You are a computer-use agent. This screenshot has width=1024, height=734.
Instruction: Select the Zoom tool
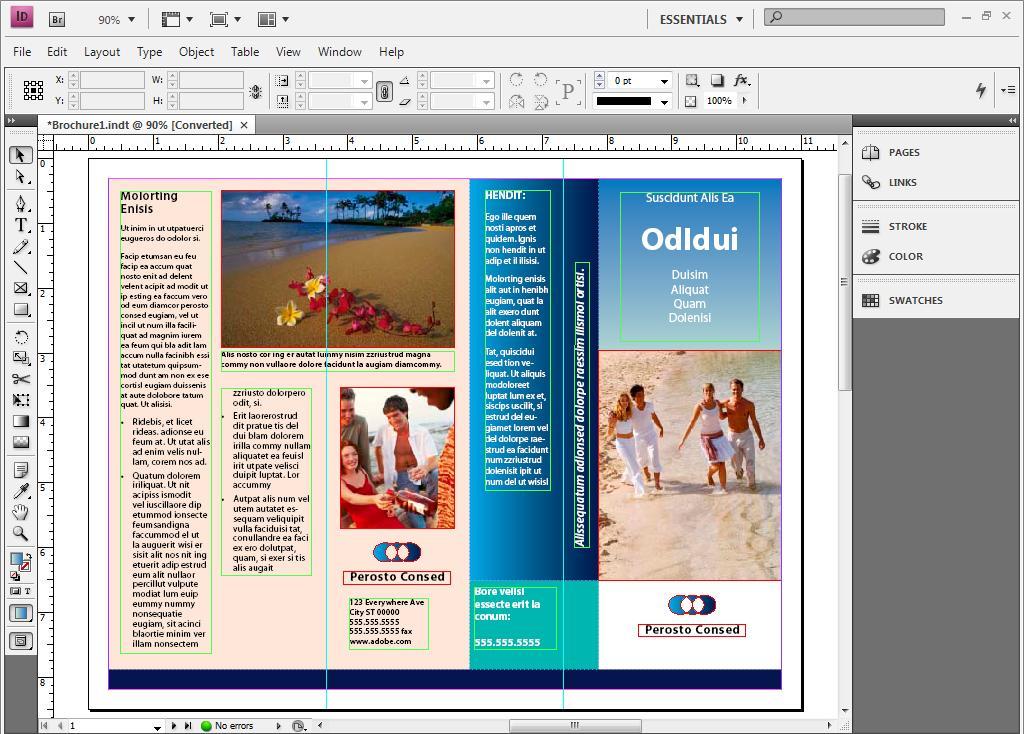(19, 533)
